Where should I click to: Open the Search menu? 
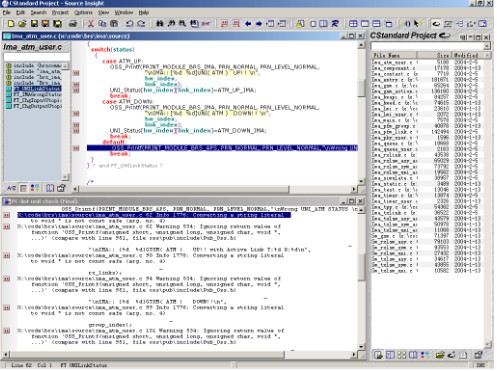(x=38, y=12)
